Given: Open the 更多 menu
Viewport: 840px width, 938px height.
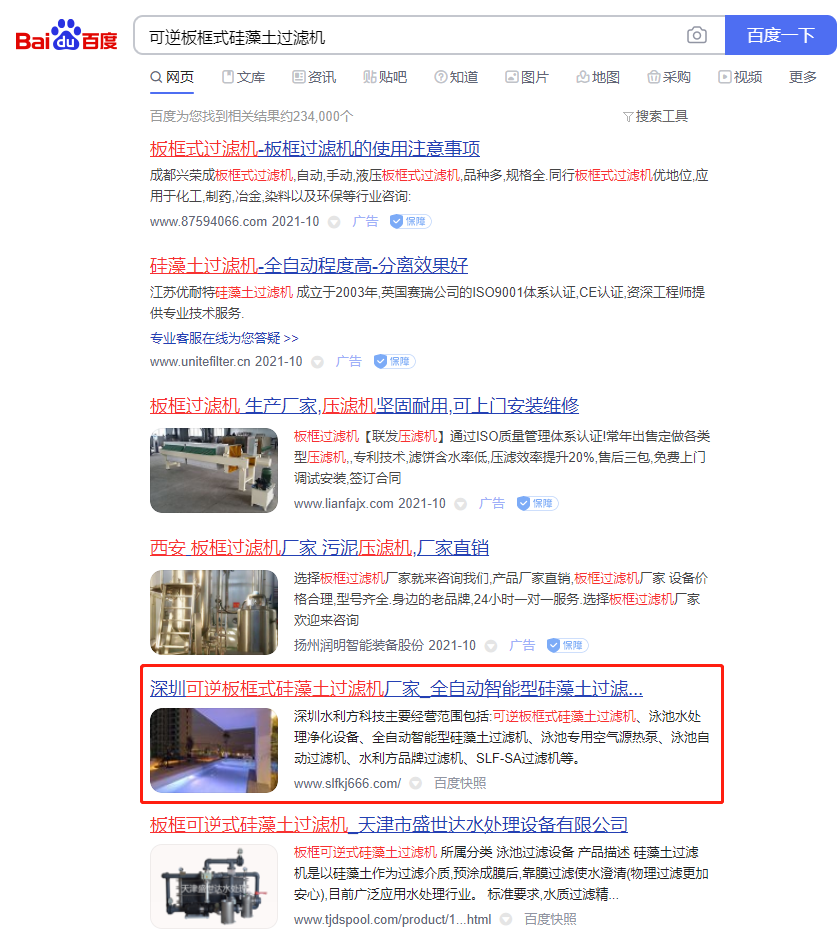Looking at the screenshot, I should point(802,77).
